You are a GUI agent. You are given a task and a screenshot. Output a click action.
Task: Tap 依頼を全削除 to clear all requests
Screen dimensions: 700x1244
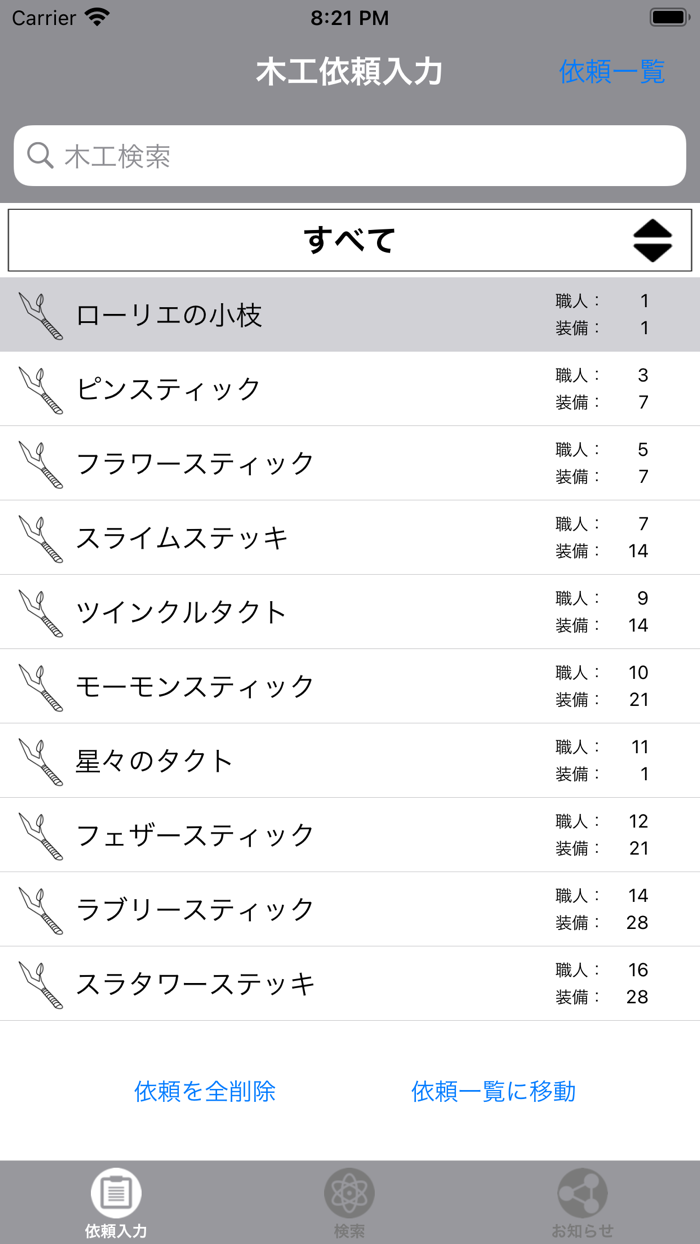coord(203,1091)
